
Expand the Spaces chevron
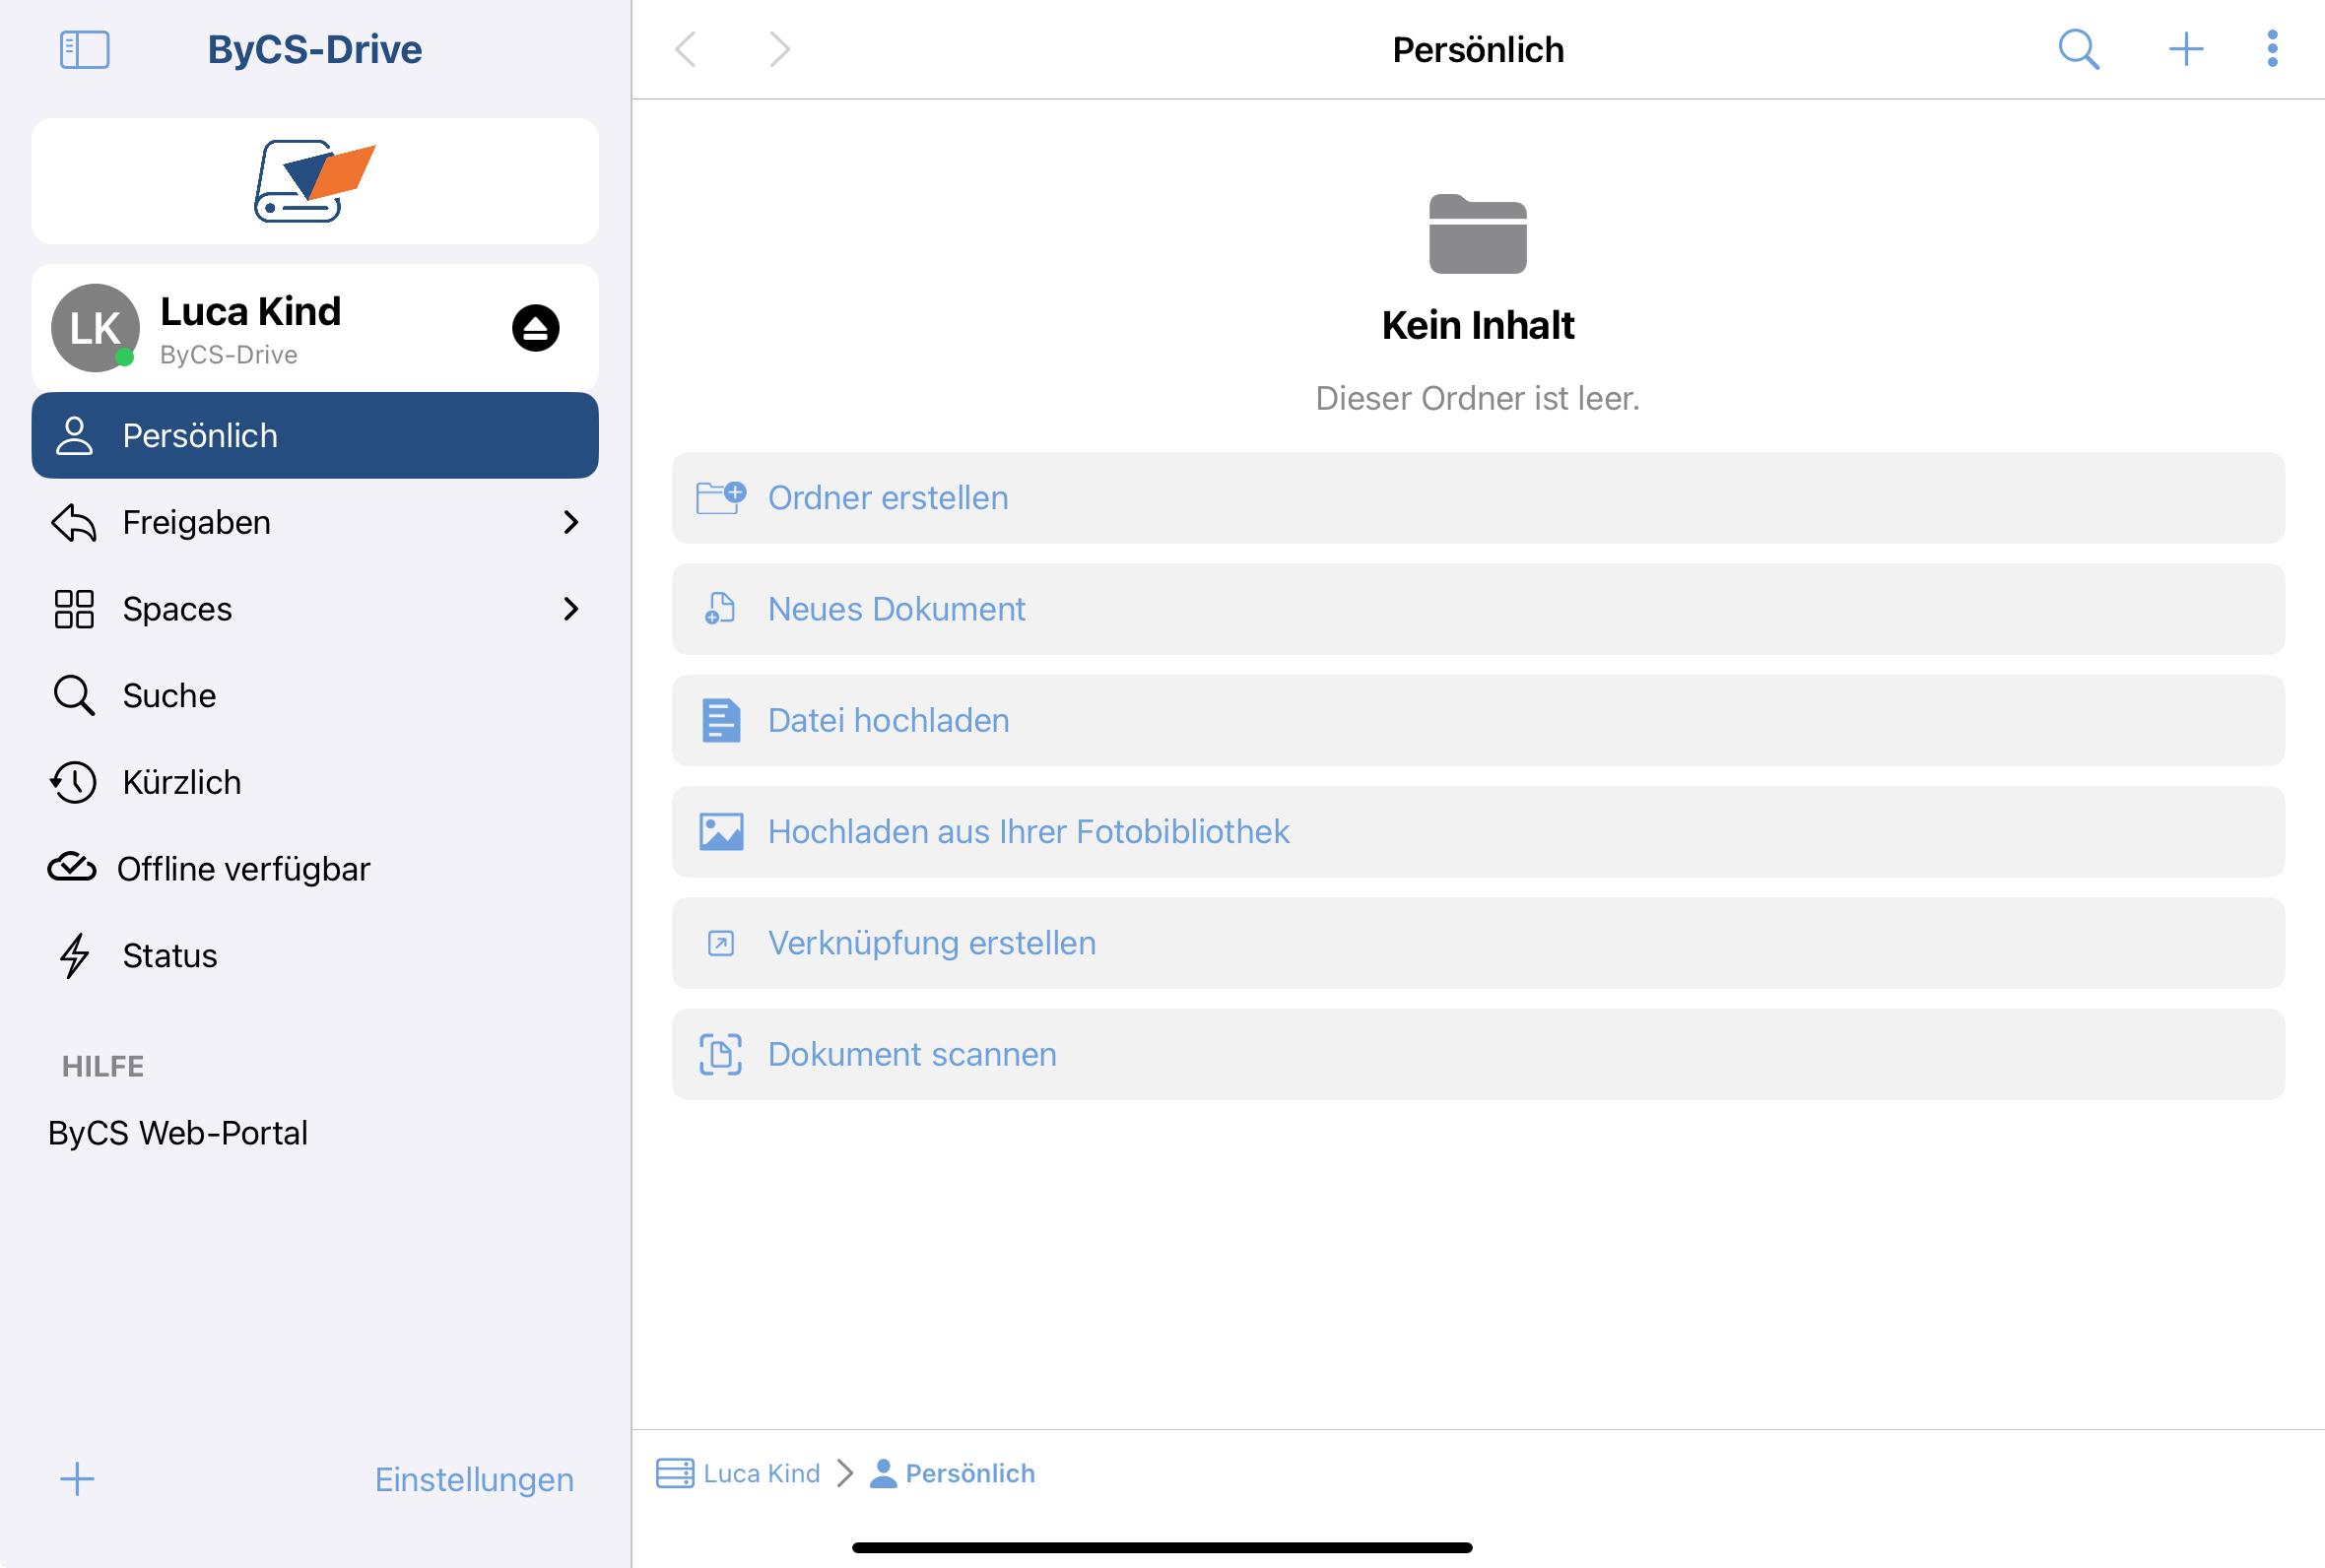pyautogui.click(x=570, y=609)
